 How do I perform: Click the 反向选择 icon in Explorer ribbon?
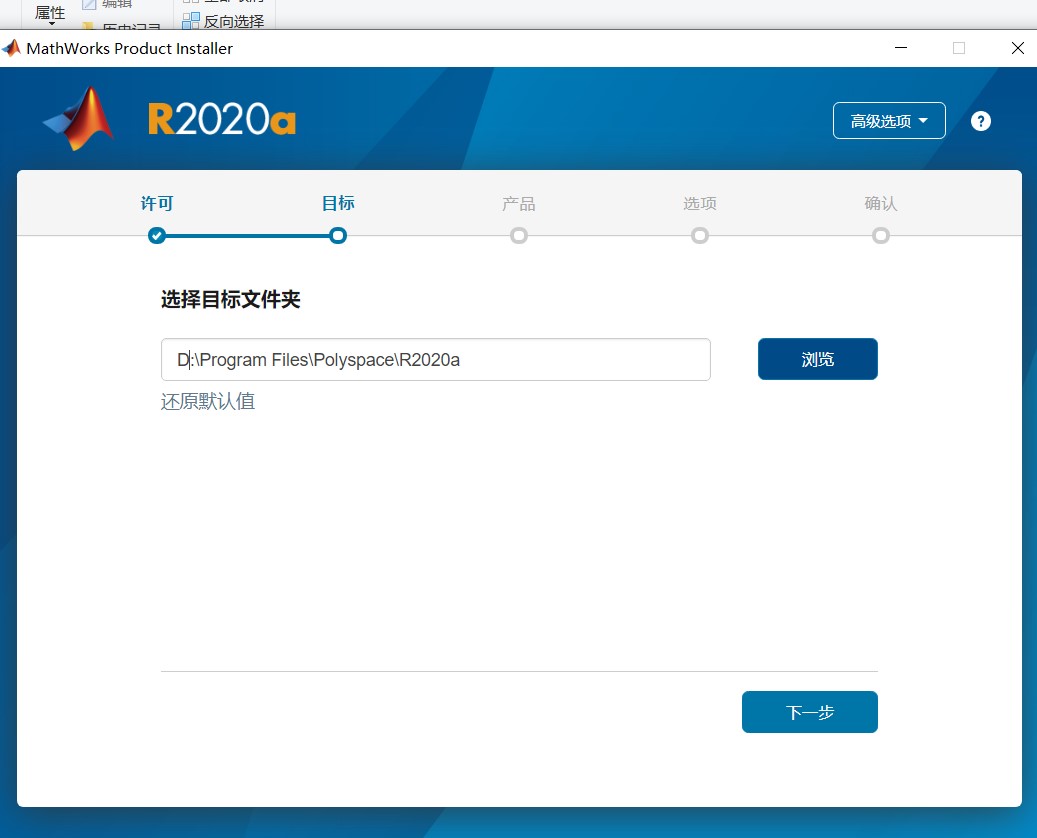click(192, 19)
